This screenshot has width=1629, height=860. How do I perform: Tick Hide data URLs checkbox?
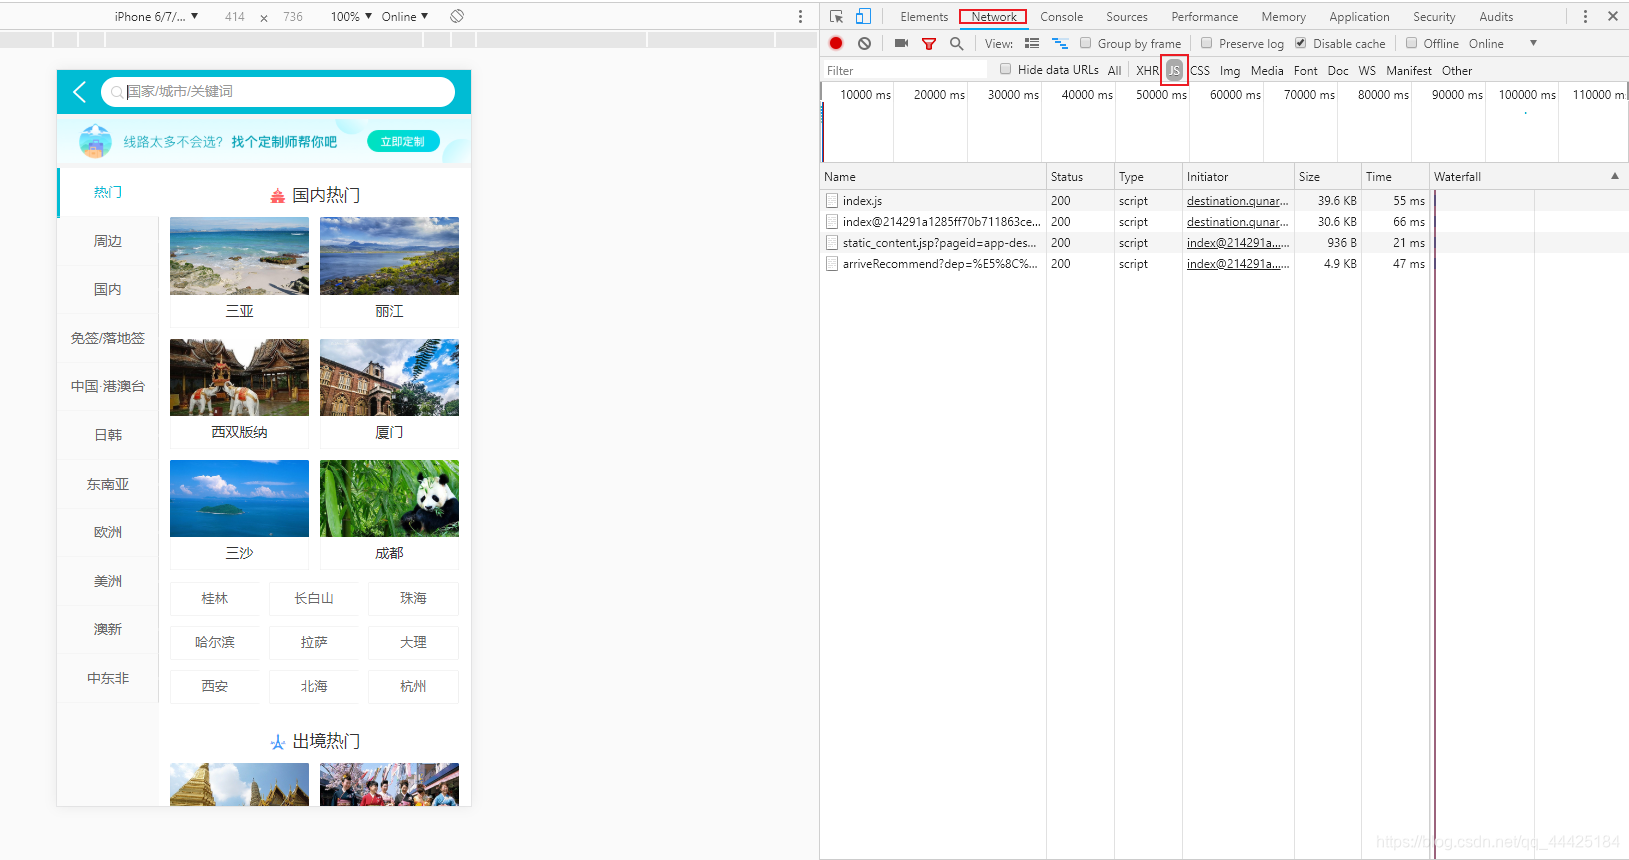(x=1006, y=69)
